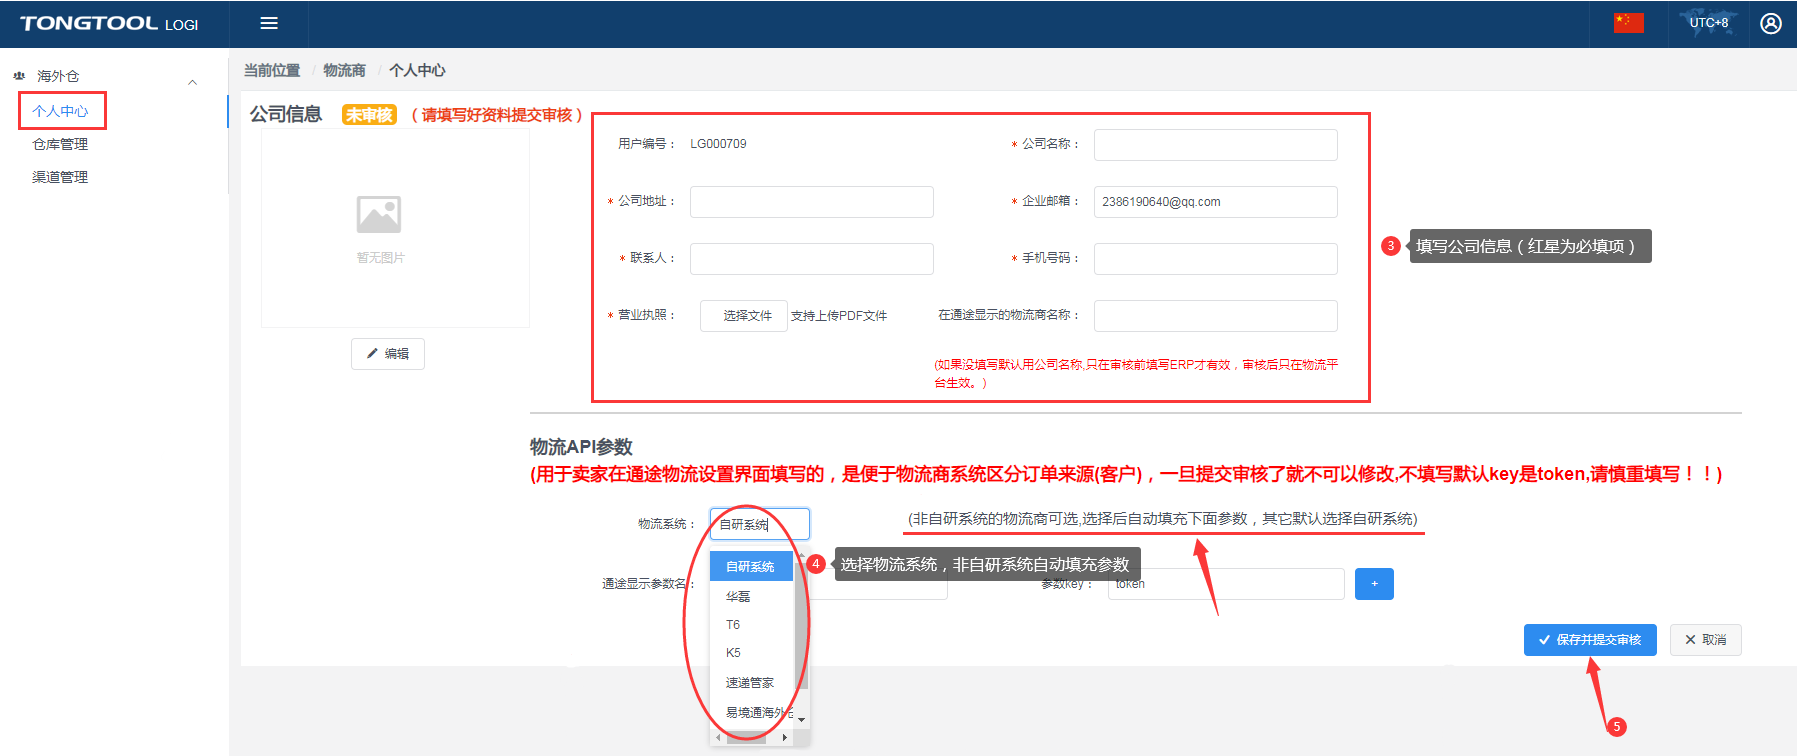Select T6 from the dropdown list
Image resolution: width=1797 pixels, height=756 pixels.
tap(752, 625)
